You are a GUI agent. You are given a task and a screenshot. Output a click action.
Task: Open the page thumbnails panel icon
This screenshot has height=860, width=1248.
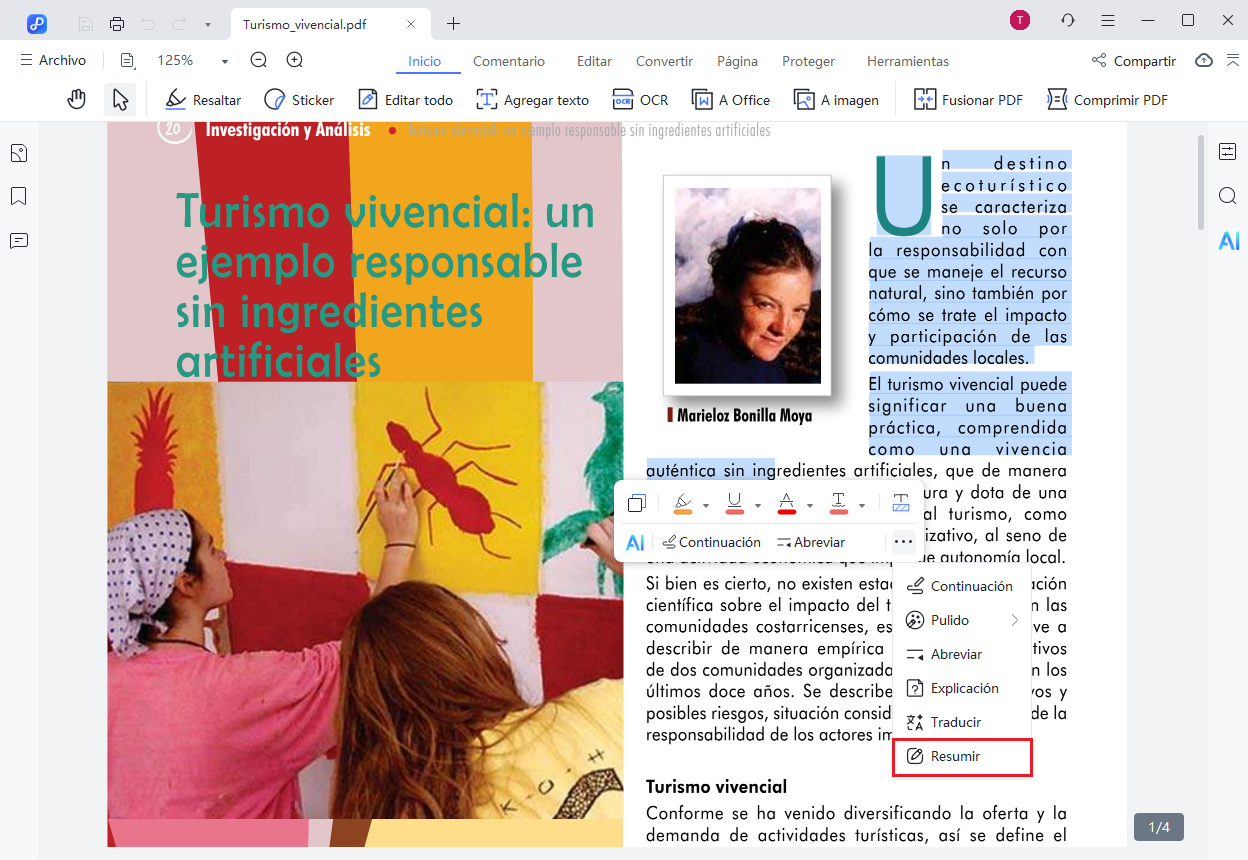(x=18, y=153)
